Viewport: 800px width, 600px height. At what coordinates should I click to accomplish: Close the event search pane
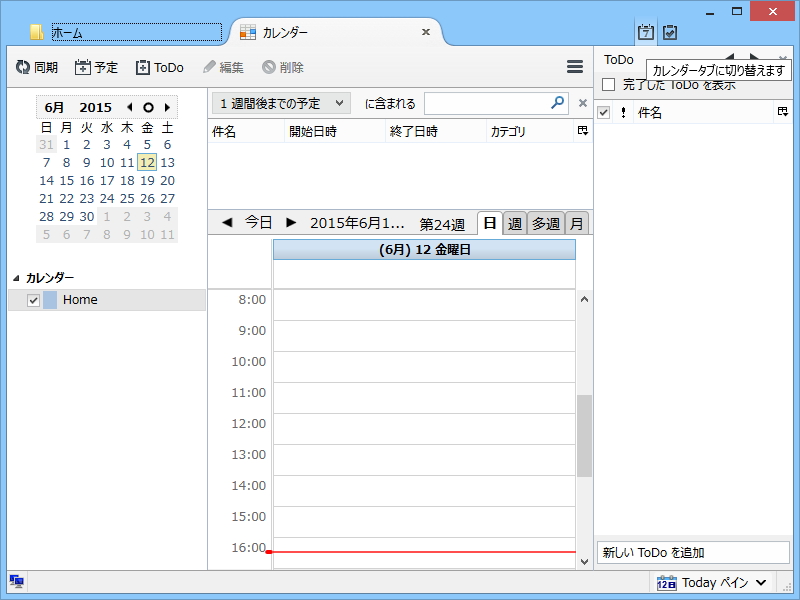coord(583,103)
